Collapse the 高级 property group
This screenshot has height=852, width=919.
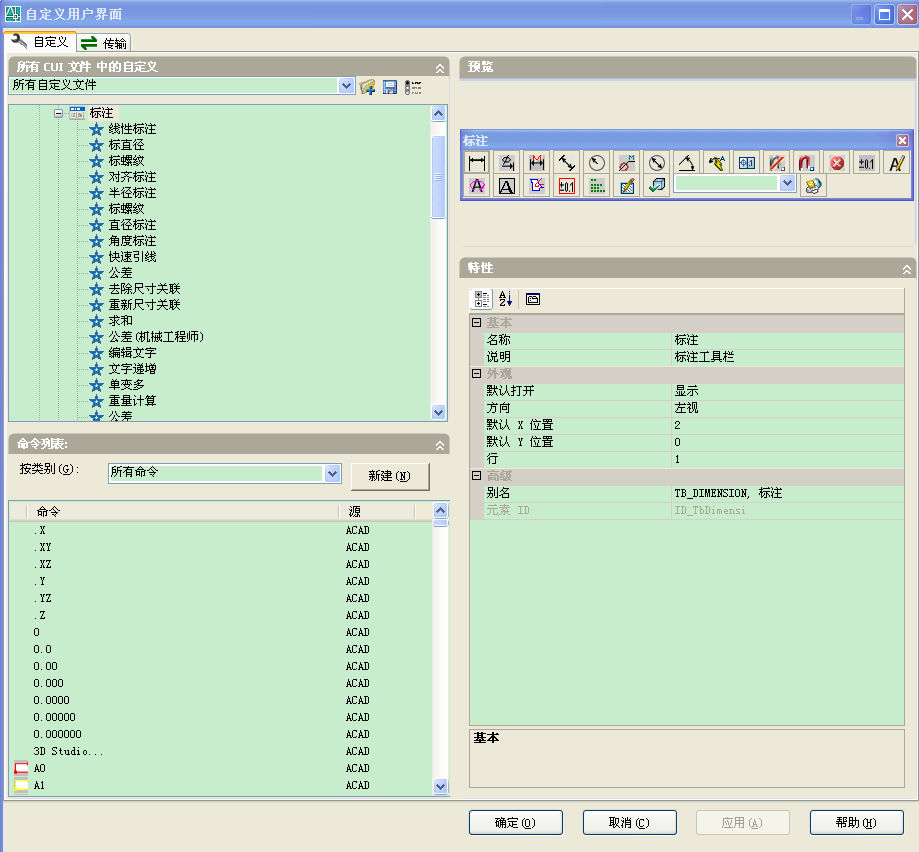tap(476, 475)
